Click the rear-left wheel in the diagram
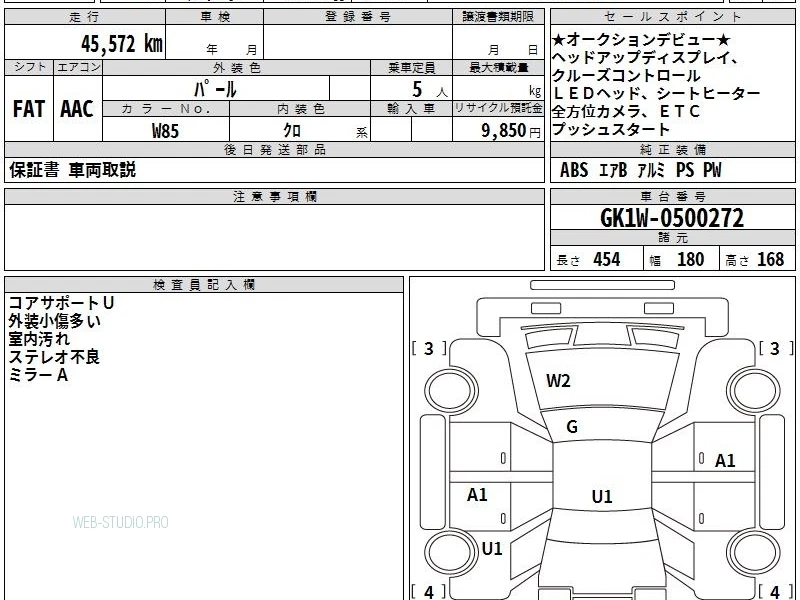This screenshot has height=600, width=800. pos(451,553)
